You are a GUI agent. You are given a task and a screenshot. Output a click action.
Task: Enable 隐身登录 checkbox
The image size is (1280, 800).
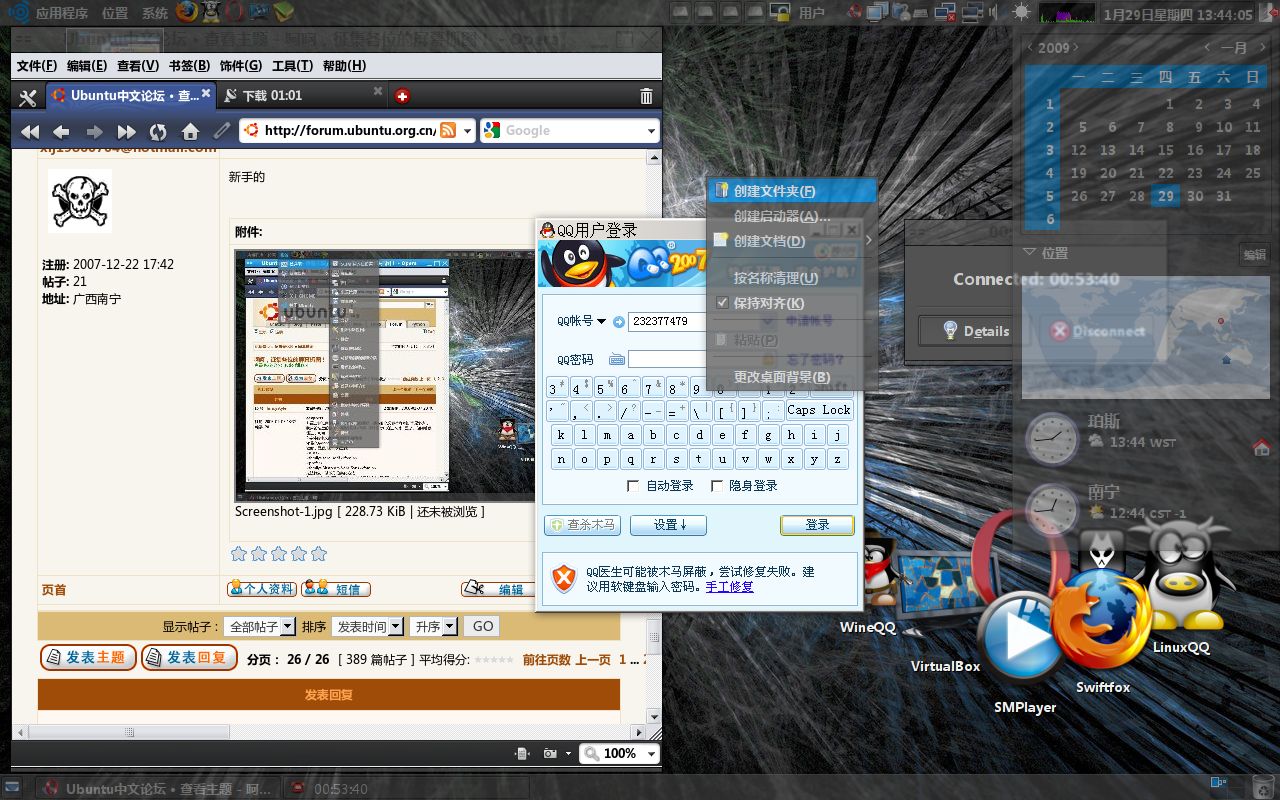716,486
